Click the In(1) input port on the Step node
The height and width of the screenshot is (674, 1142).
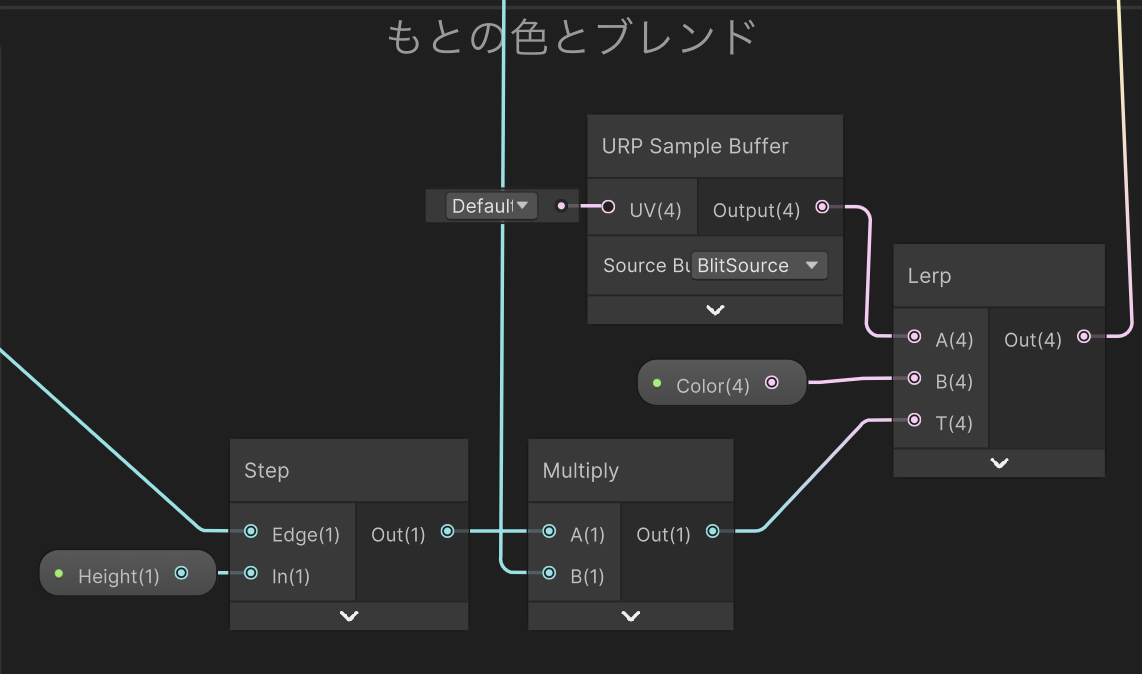[x=251, y=573]
